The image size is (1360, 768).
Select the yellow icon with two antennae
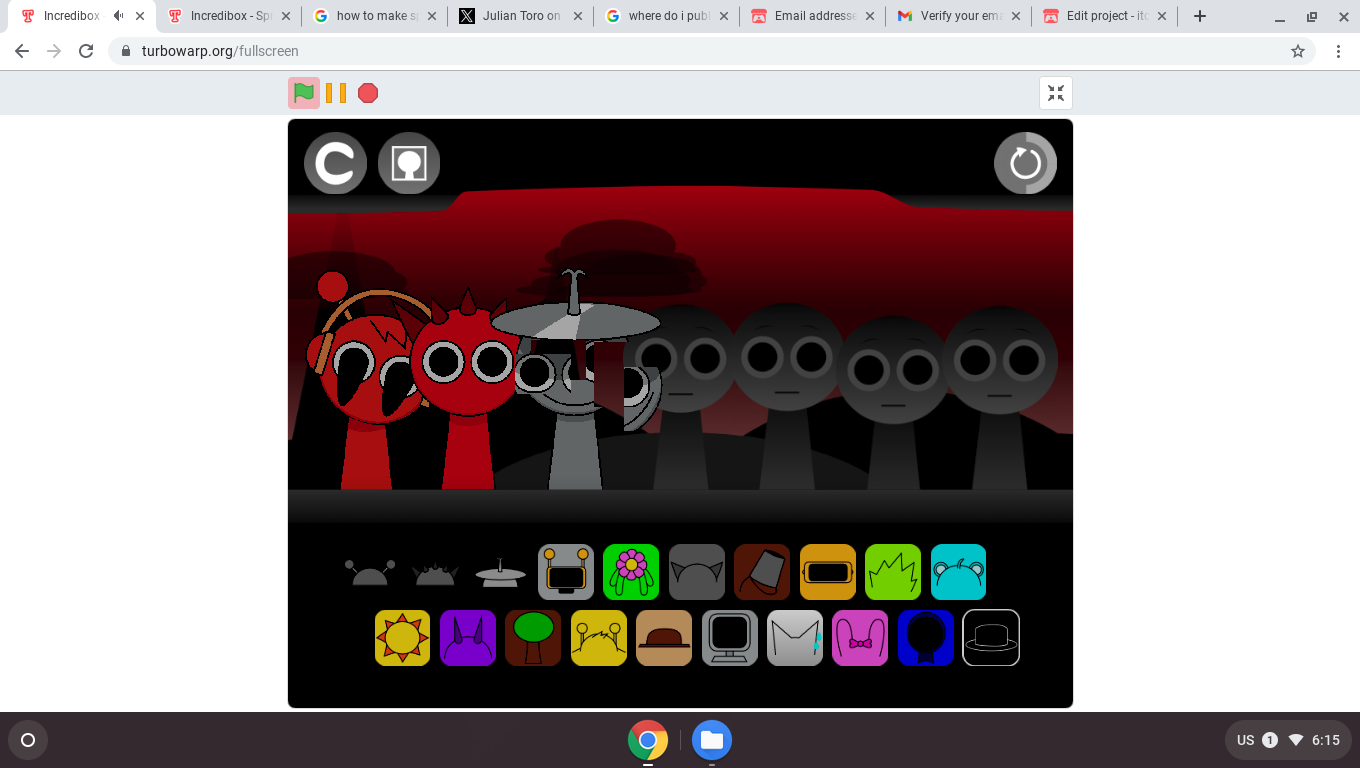pyautogui.click(x=599, y=638)
